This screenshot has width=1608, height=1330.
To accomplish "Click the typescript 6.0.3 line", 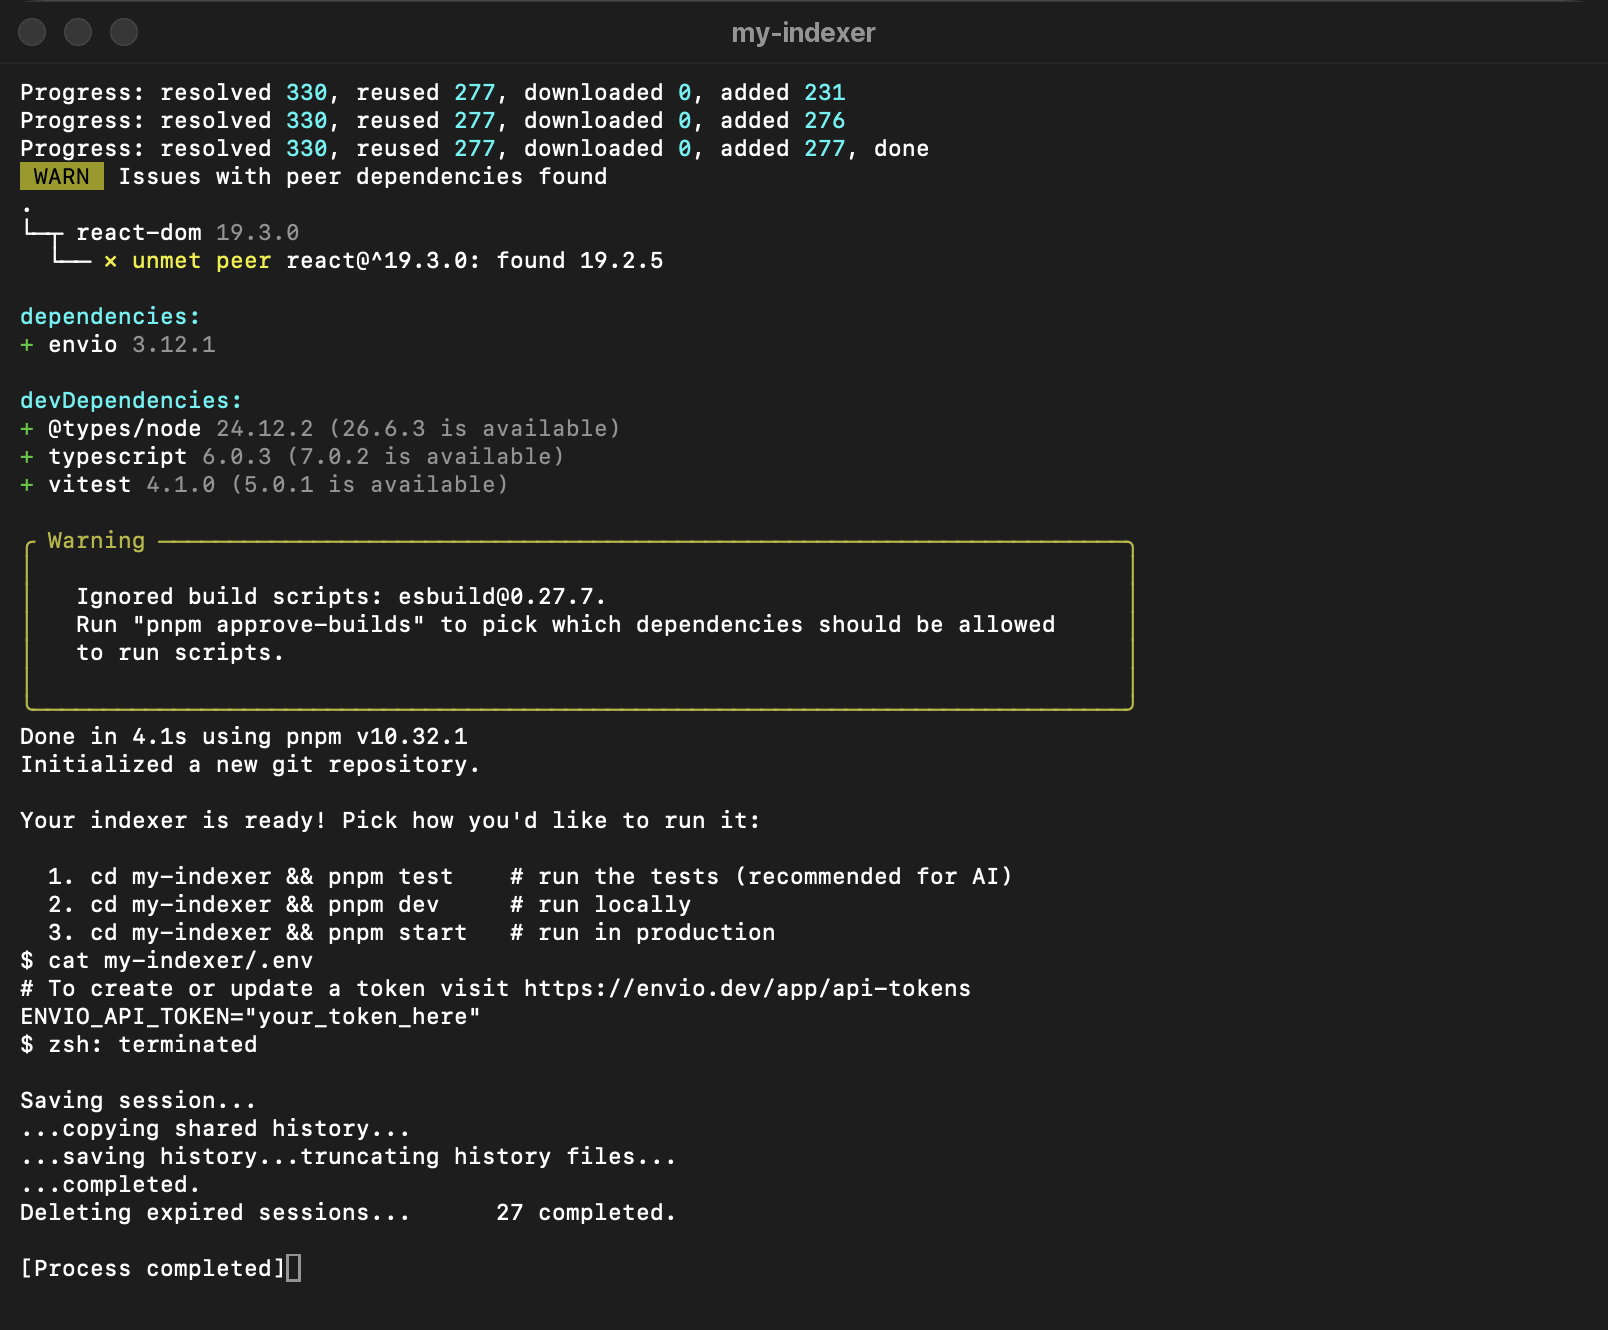I will pos(292,457).
